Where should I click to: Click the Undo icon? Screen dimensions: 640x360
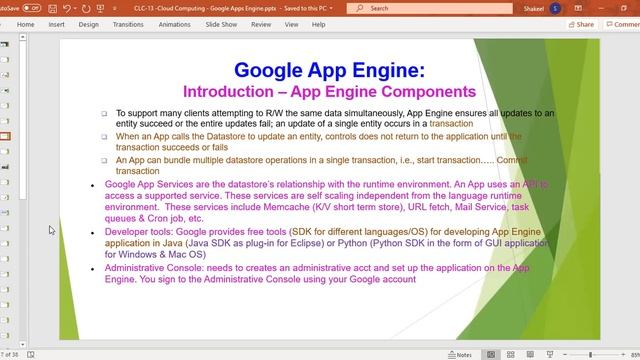tap(67, 9)
